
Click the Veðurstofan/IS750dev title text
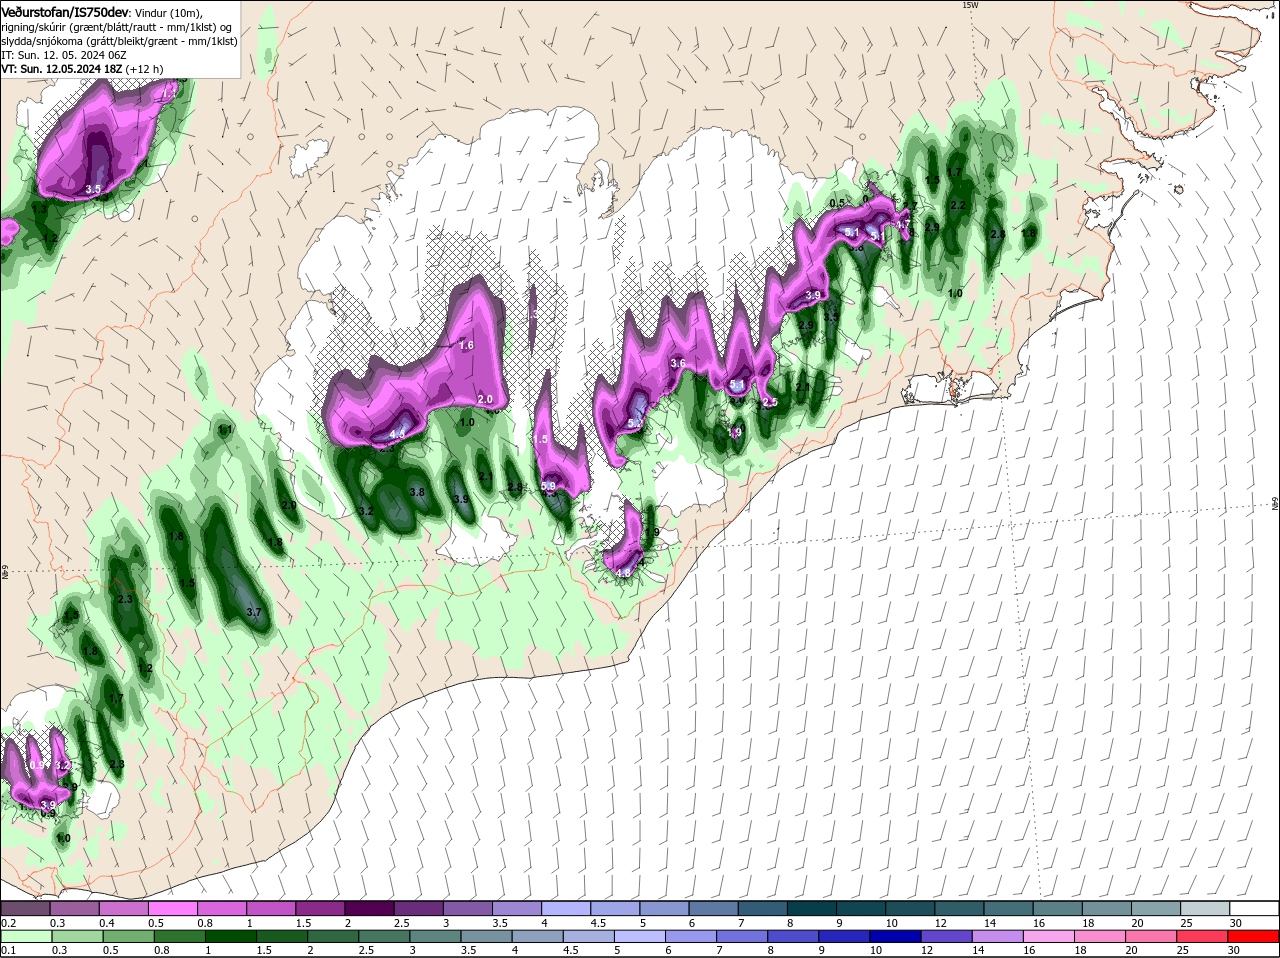[x=65, y=13]
